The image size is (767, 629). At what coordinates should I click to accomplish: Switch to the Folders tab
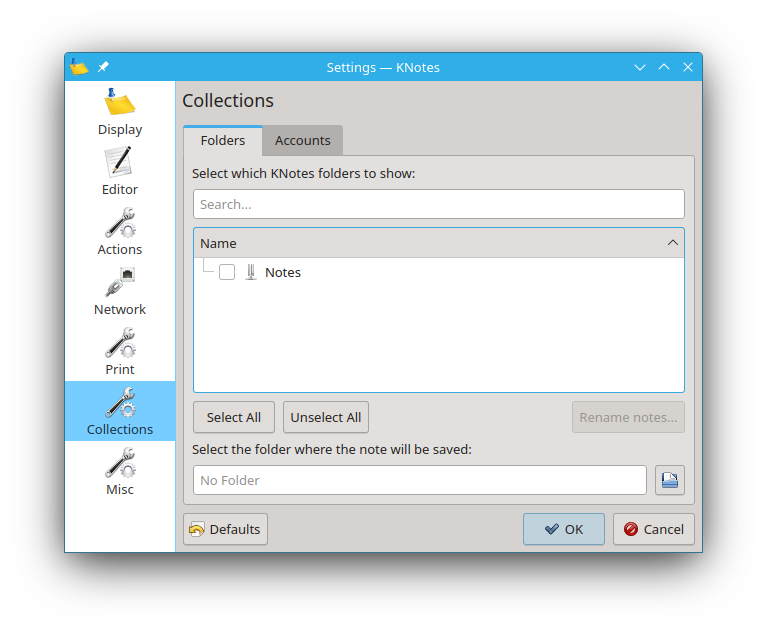click(223, 140)
